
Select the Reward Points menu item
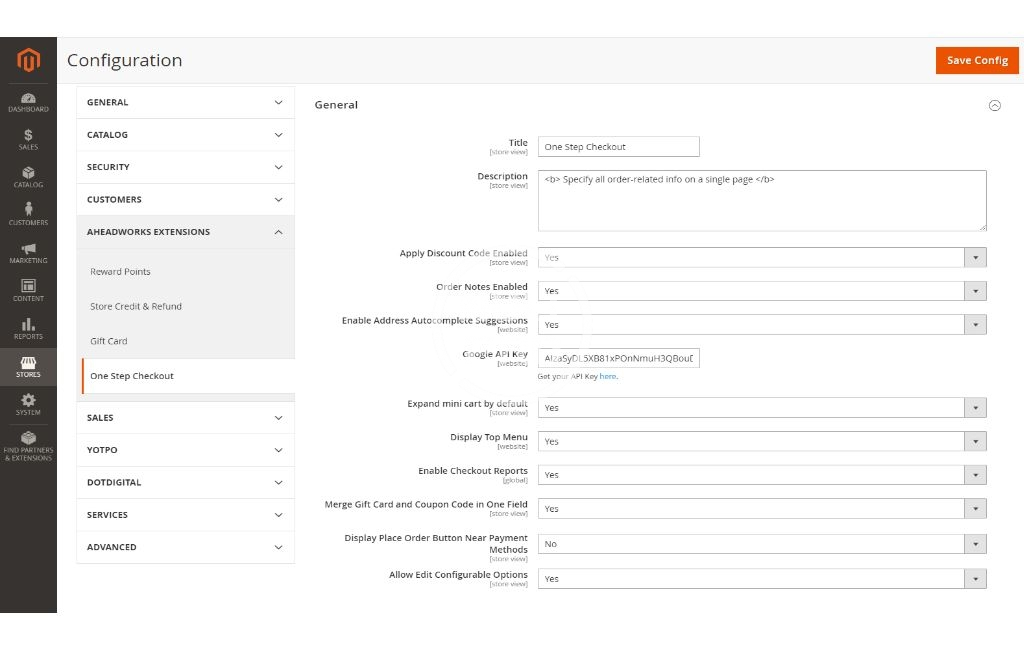tap(120, 272)
